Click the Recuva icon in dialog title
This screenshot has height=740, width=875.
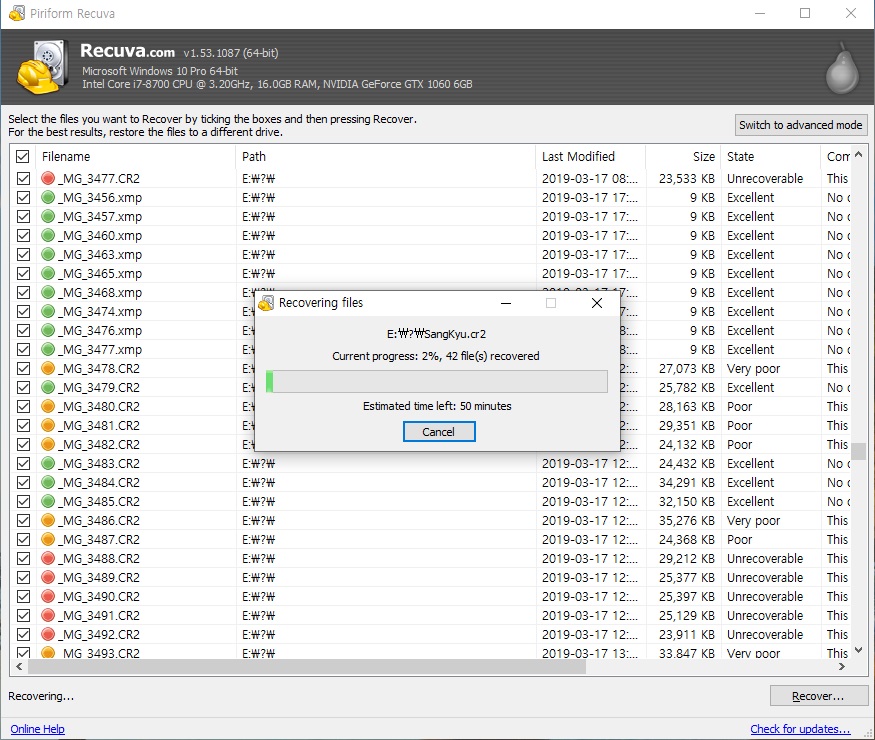[266, 303]
